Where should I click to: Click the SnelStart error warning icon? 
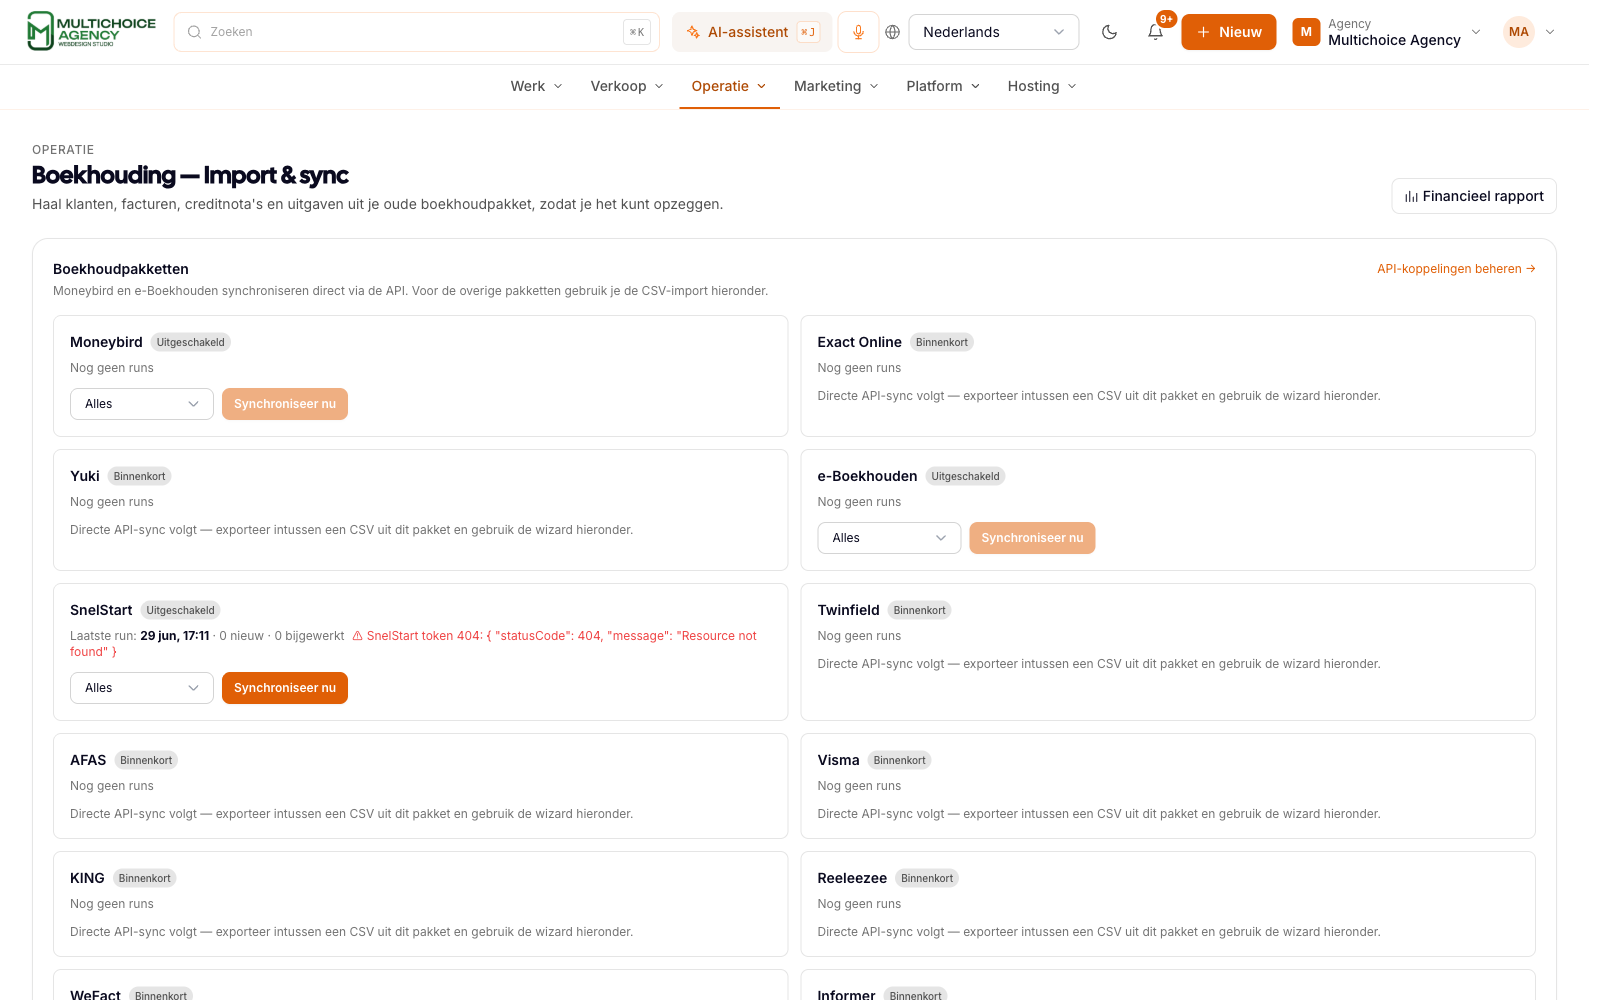(x=357, y=636)
